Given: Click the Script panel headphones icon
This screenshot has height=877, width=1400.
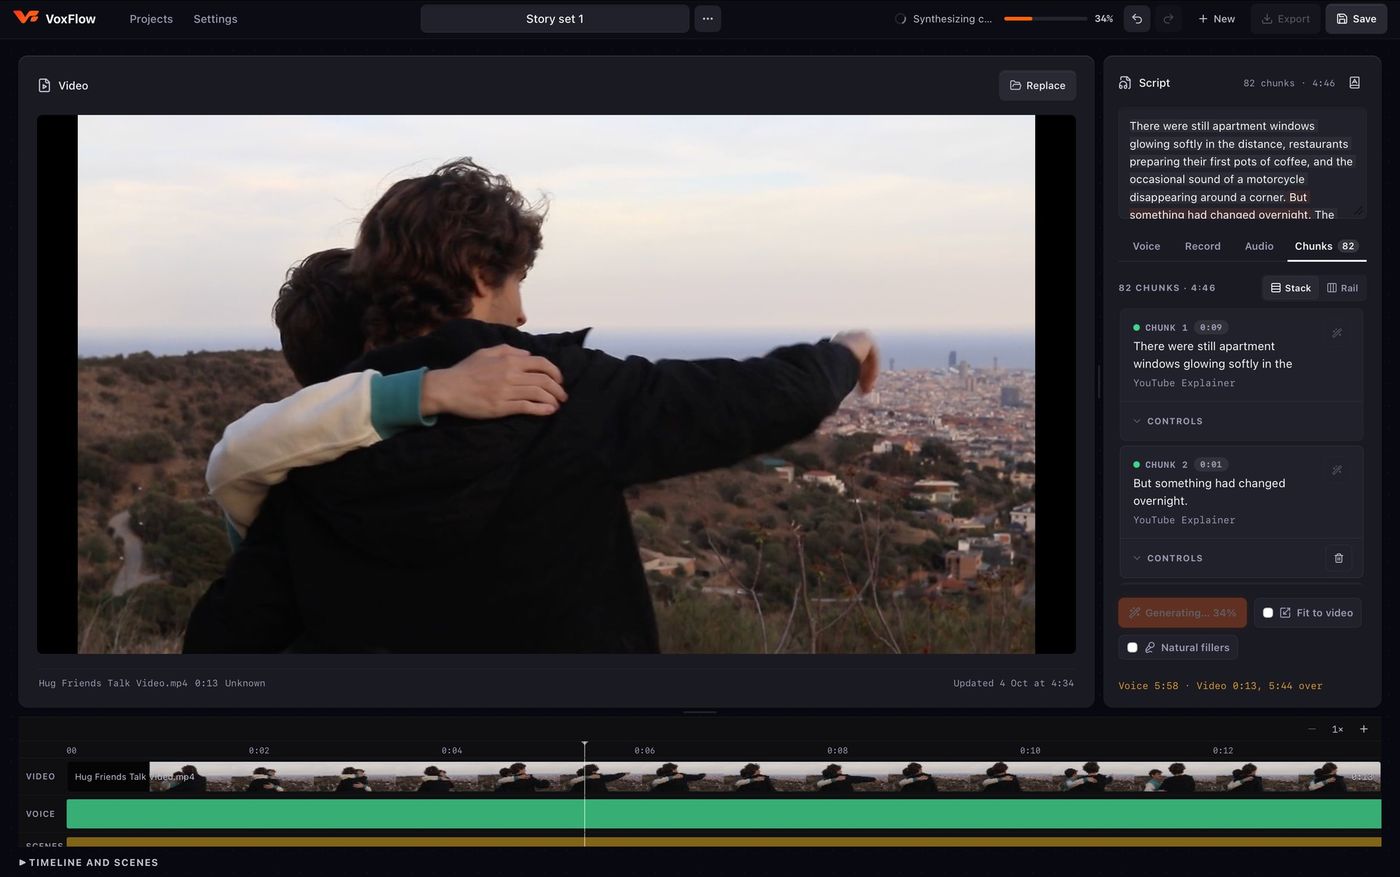Looking at the screenshot, I should tap(1125, 83).
